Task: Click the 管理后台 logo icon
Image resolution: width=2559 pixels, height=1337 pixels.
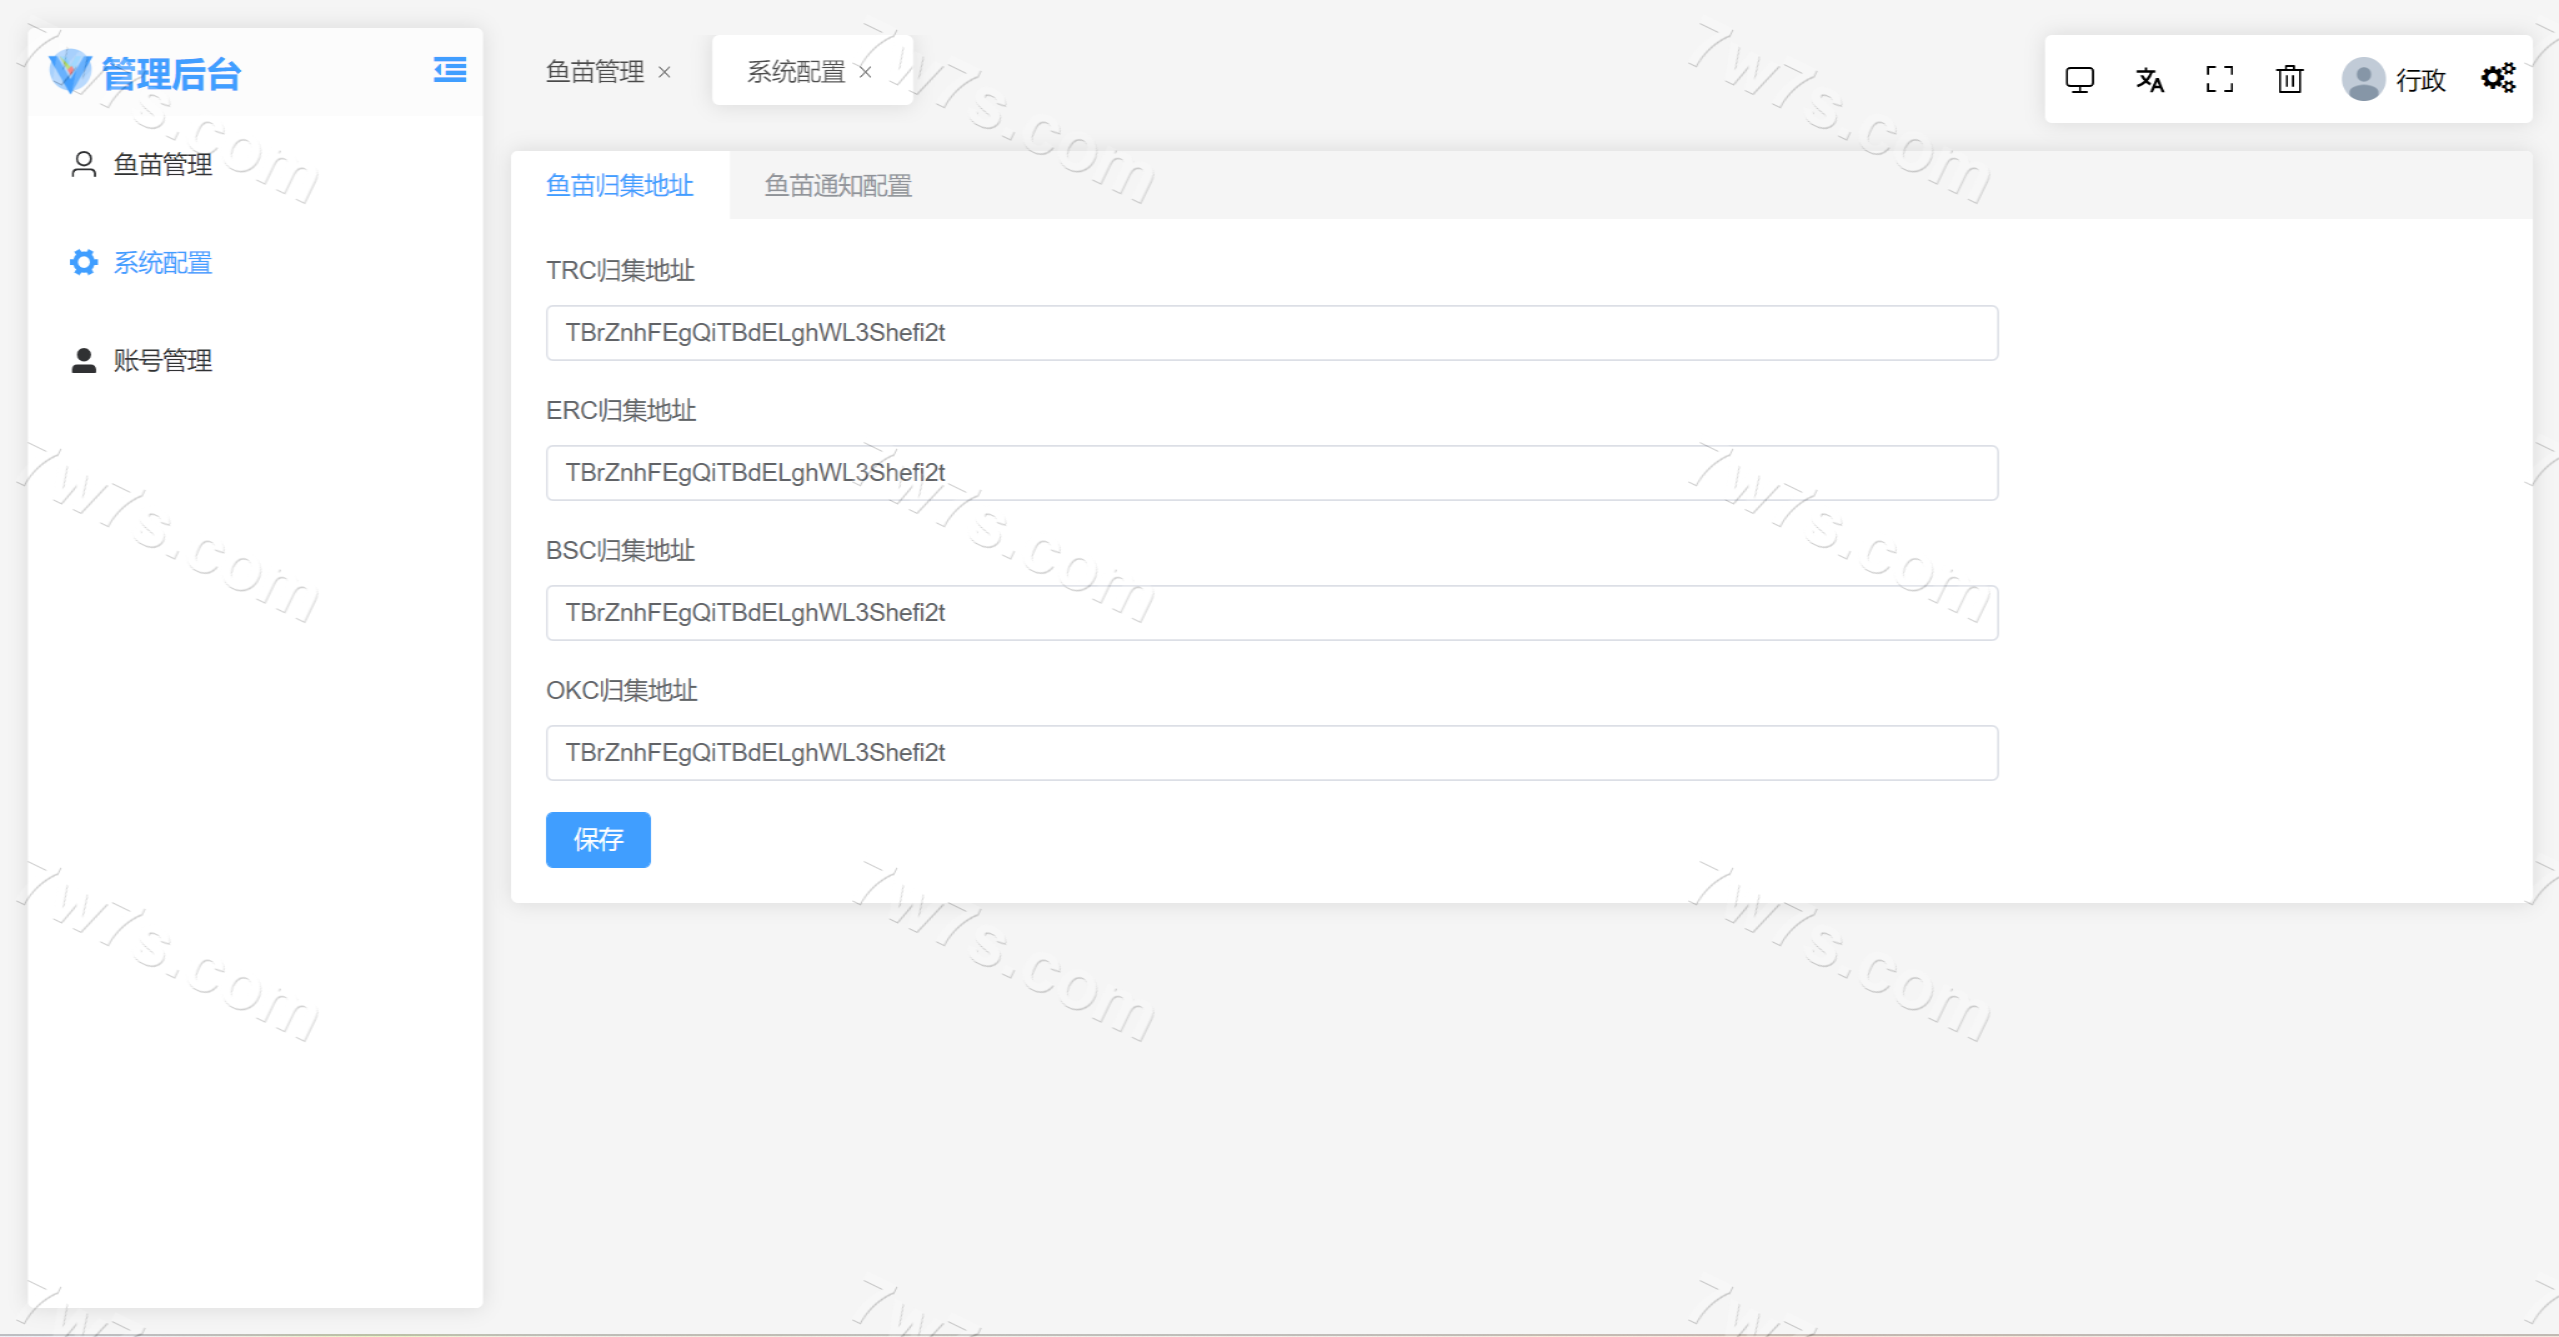Action: click(x=70, y=72)
